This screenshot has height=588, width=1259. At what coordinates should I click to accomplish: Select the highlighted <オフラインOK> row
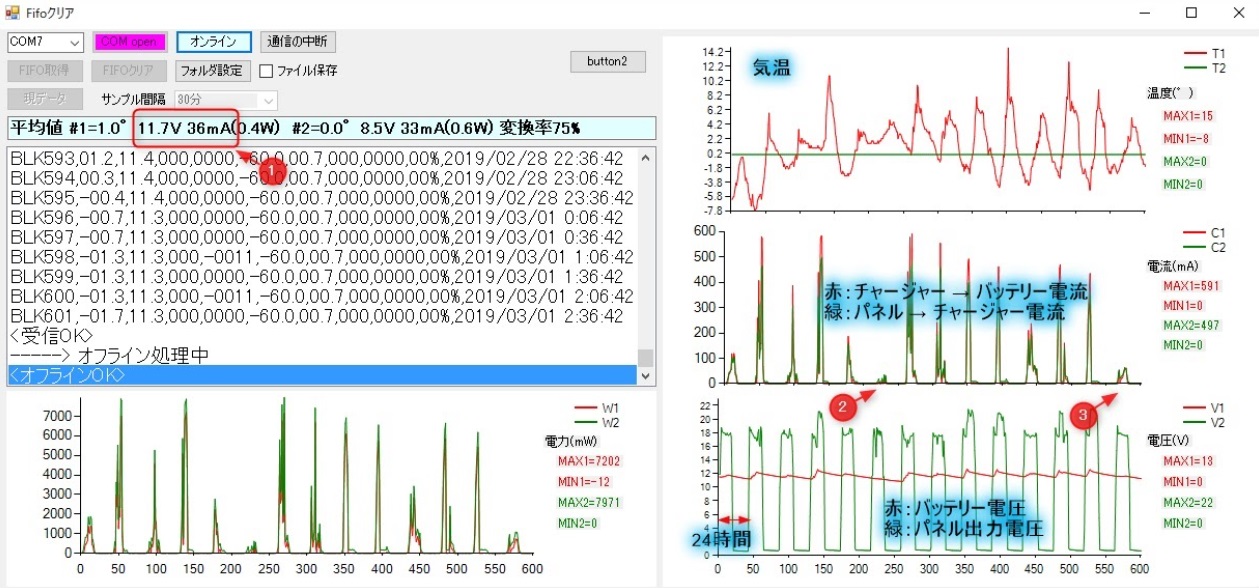tap(320, 375)
